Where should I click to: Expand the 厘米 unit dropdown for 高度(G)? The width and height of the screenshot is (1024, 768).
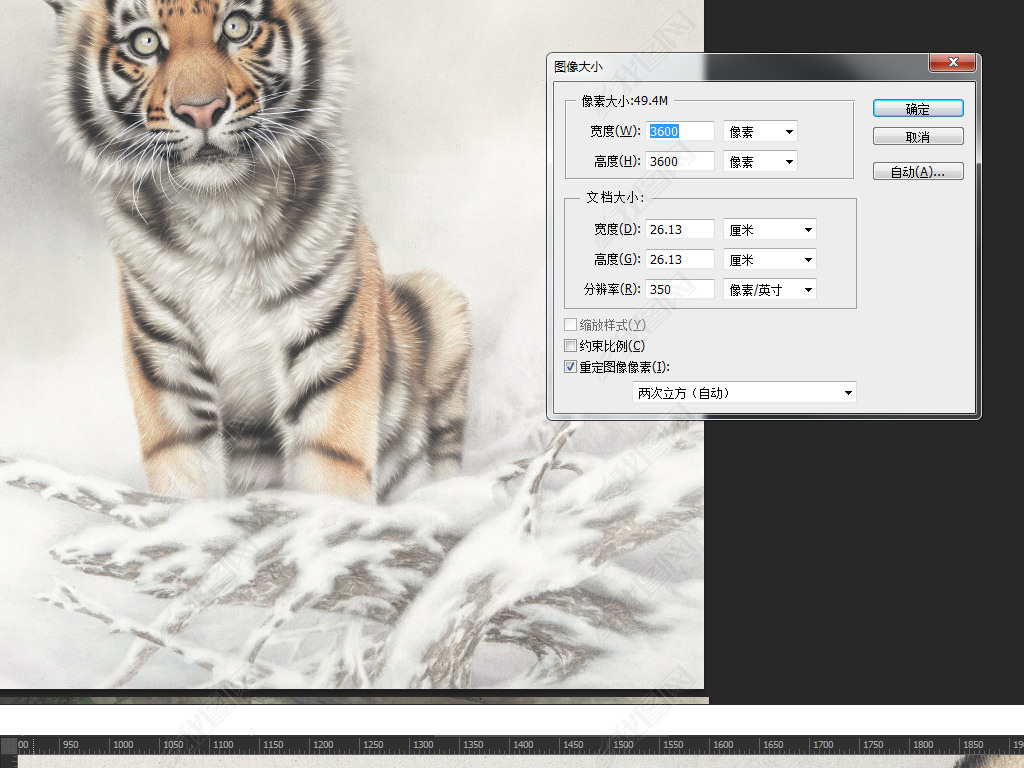(x=769, y=259)
